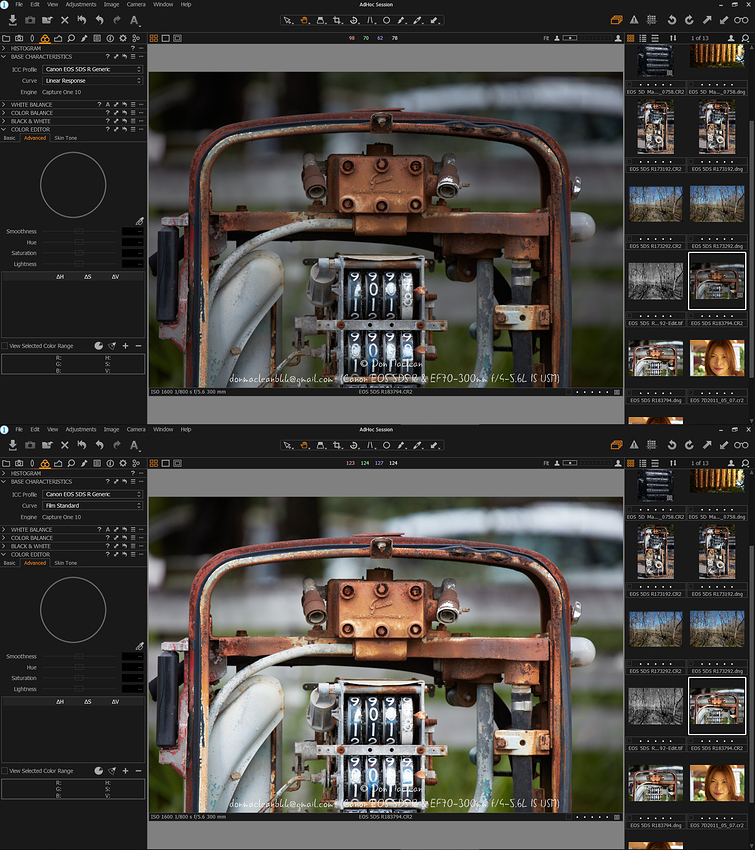Toggle multi-view viewer mode in upper window
Image resolution: width=755 pixels, height=850 pixels.
[154, 38]
